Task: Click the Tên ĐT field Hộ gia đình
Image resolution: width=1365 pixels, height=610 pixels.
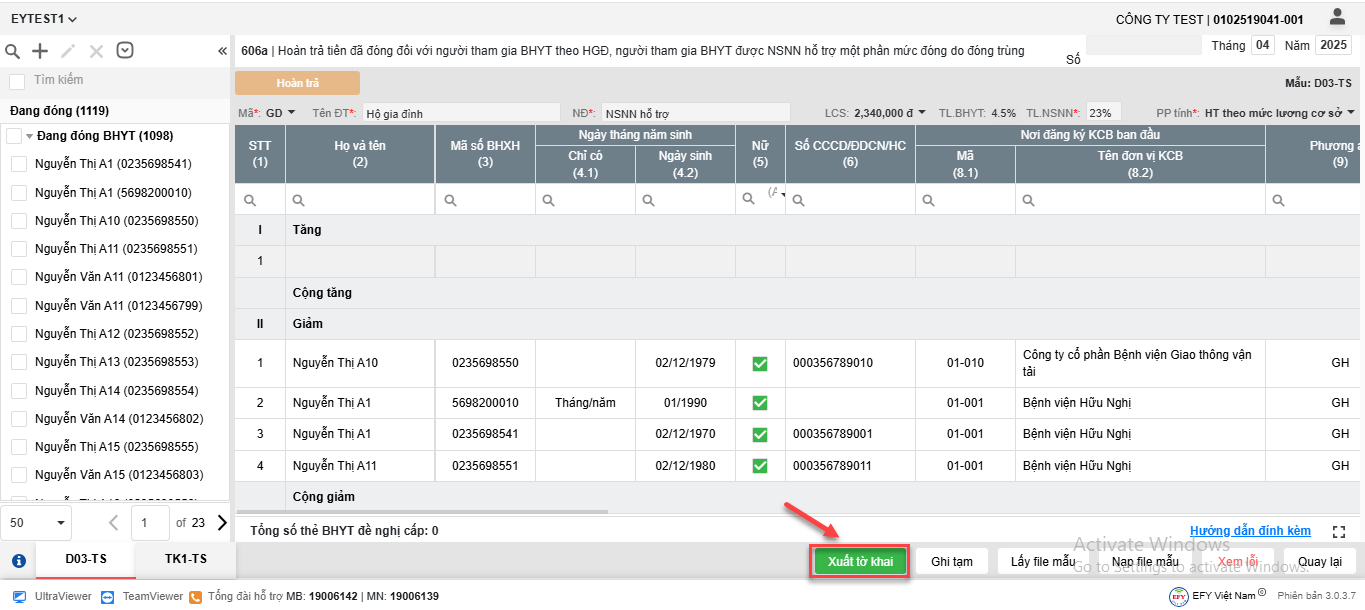Action: click(461, 113)
